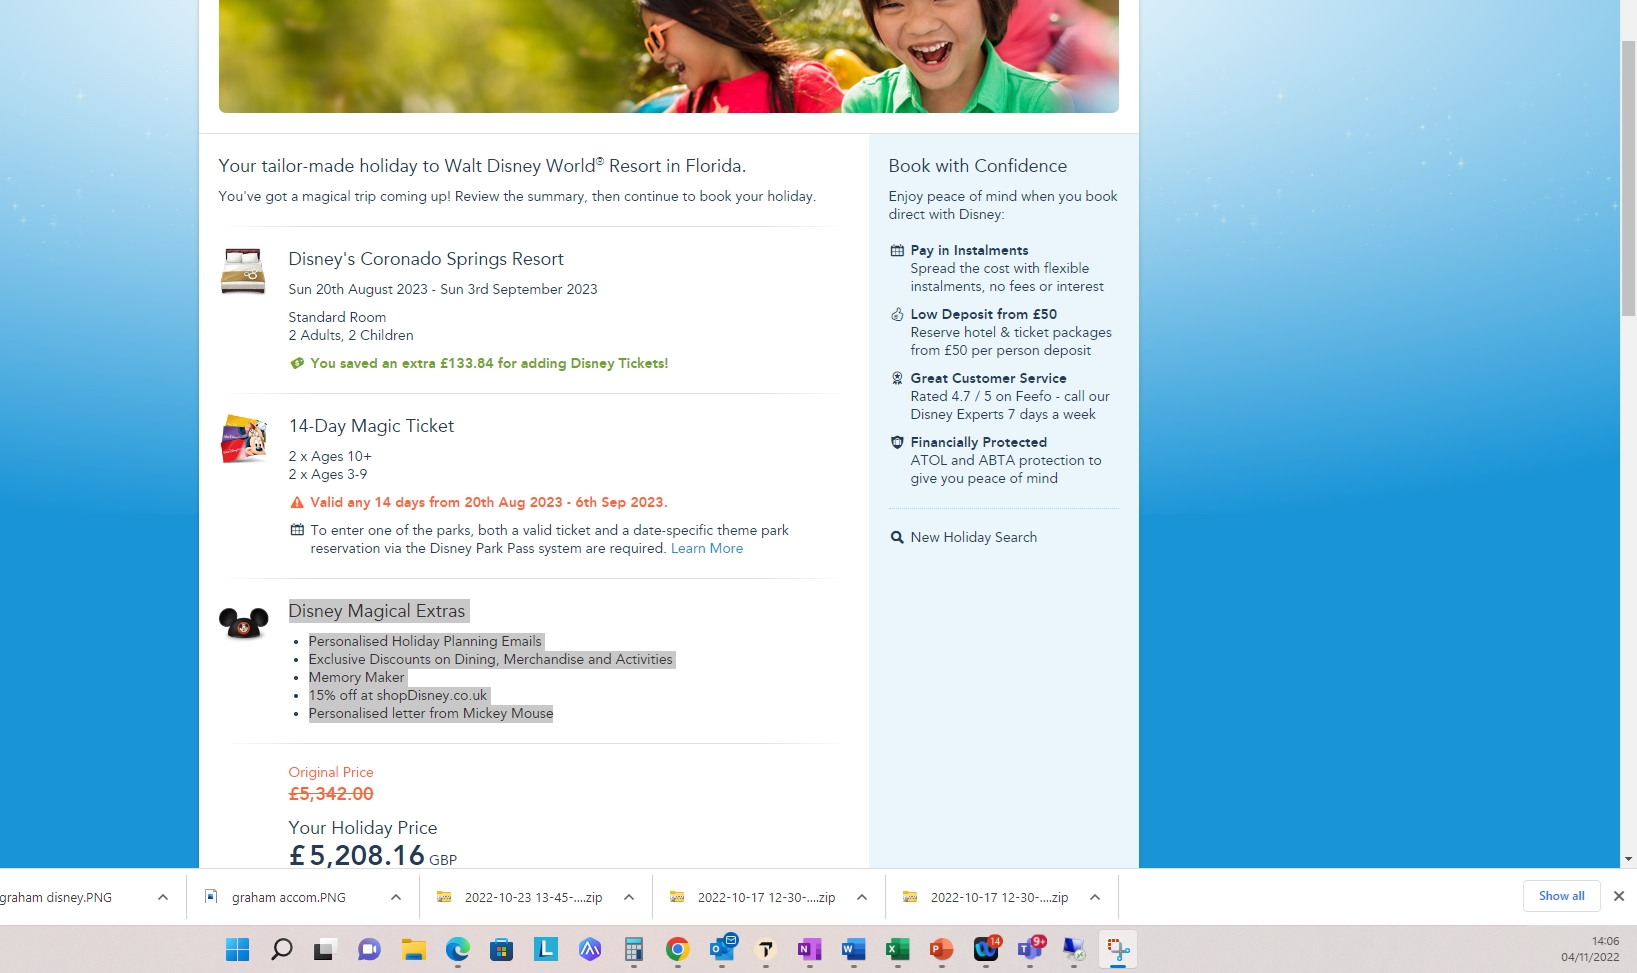Screen dimensions: 1637x973
Task: Click the "Exclusive Discounts on Dining" list item
Action: coord(491,659)
